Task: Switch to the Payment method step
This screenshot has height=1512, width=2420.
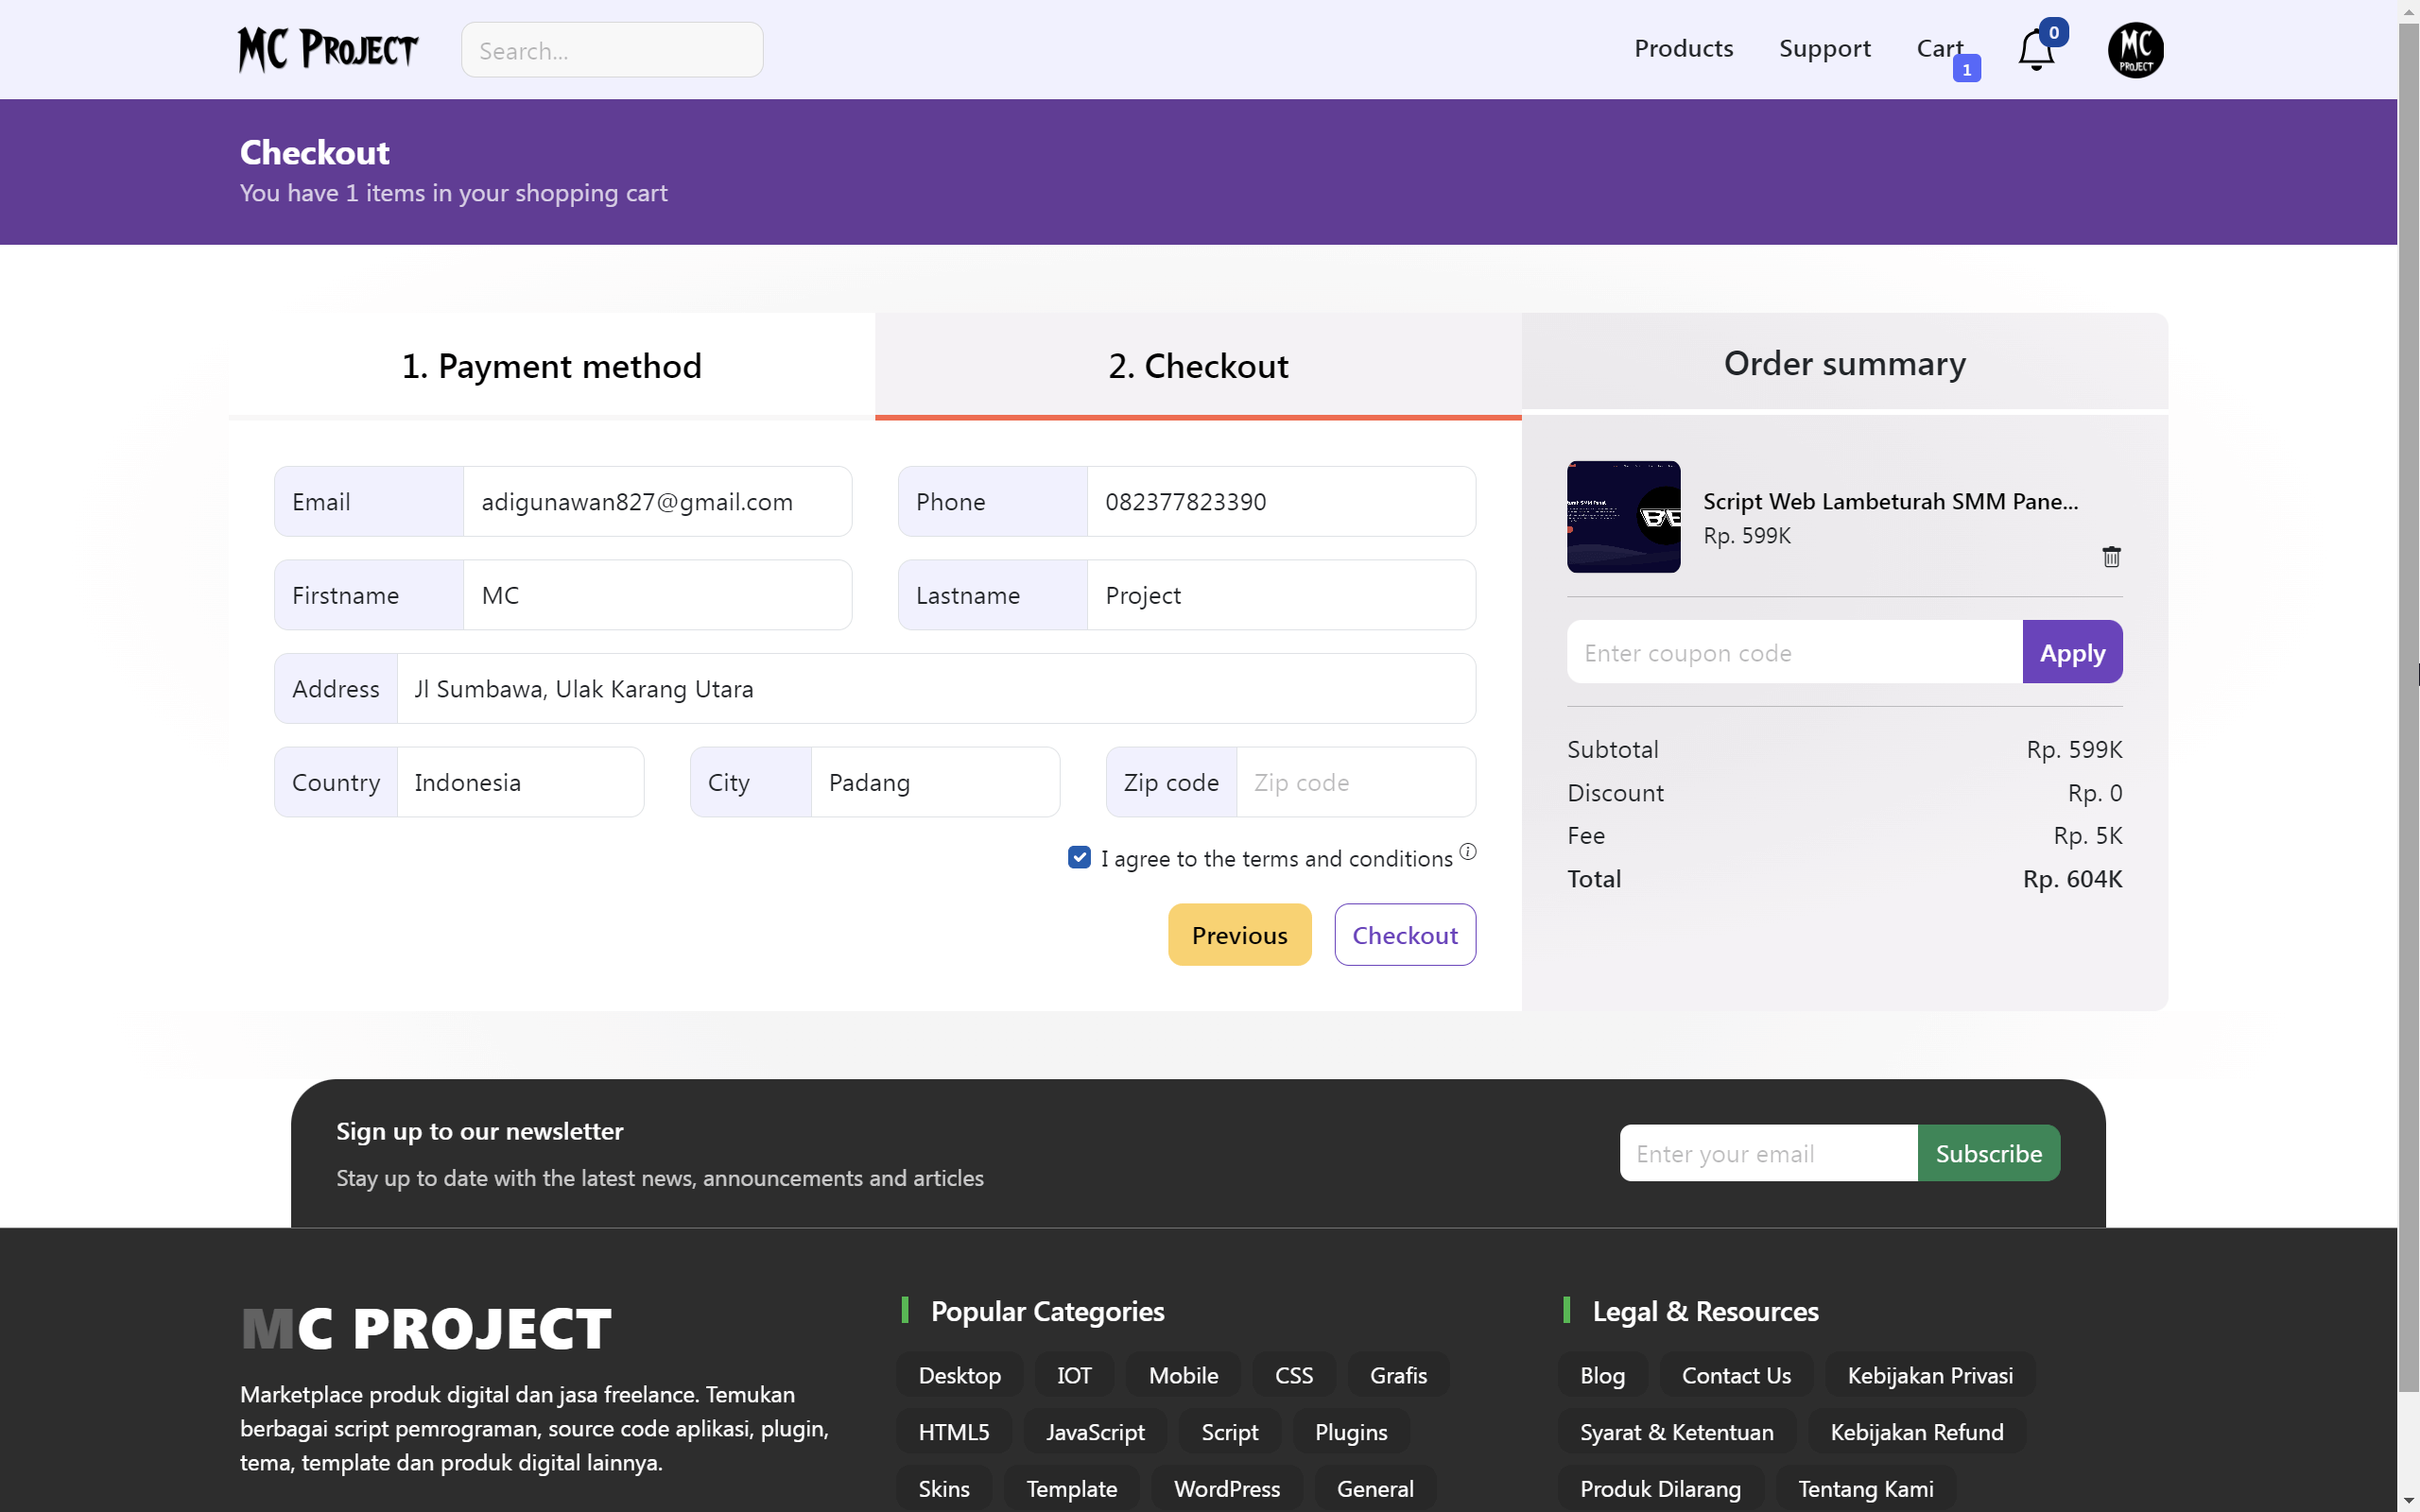Action: pyautogui.click(x=551, y=366)
